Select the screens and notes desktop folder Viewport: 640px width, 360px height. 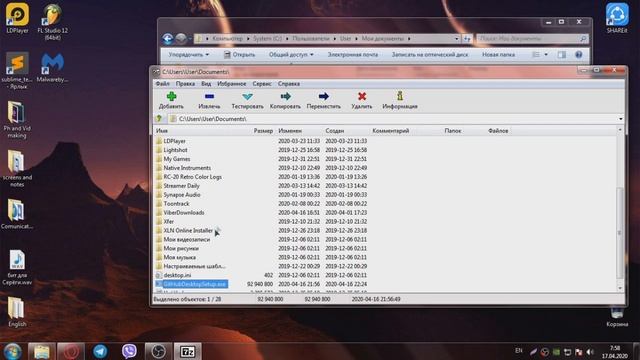[17, 169]
